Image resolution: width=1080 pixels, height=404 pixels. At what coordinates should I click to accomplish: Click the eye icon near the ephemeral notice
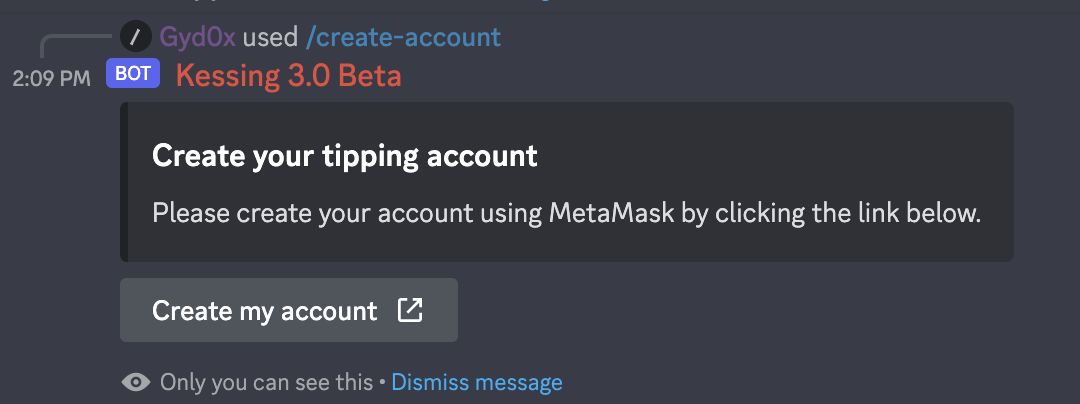click(x=136, y=382)
